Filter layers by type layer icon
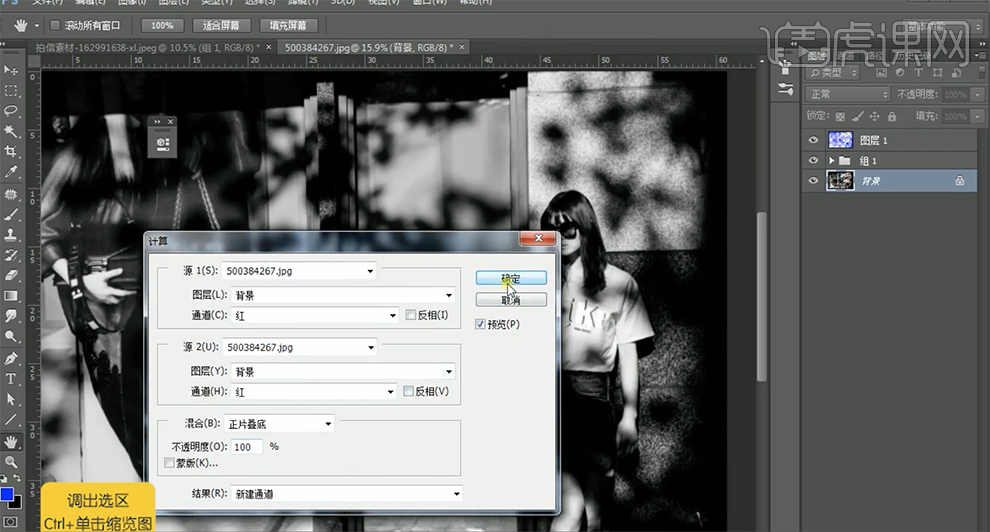 click(x=919, y=73)
